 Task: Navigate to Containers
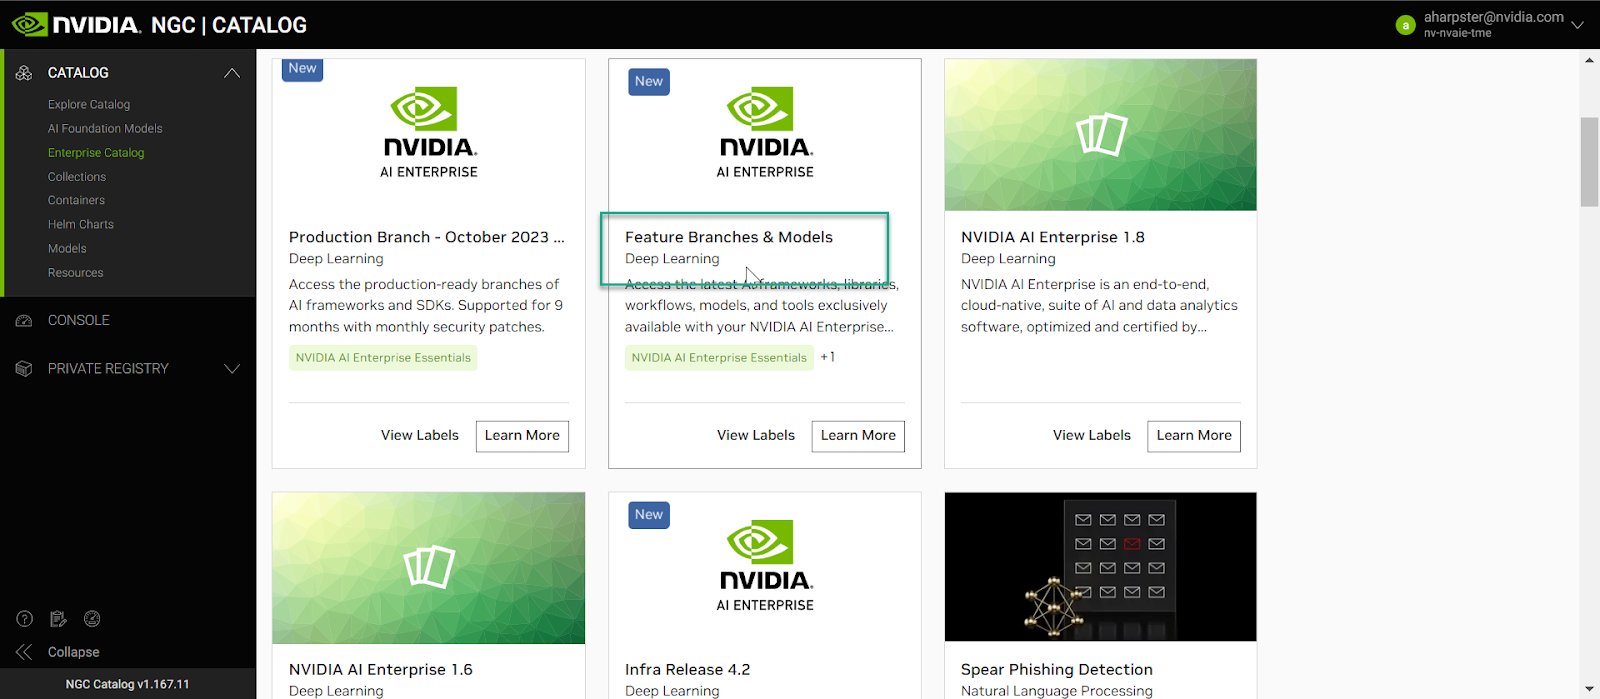tap(76, 200)
